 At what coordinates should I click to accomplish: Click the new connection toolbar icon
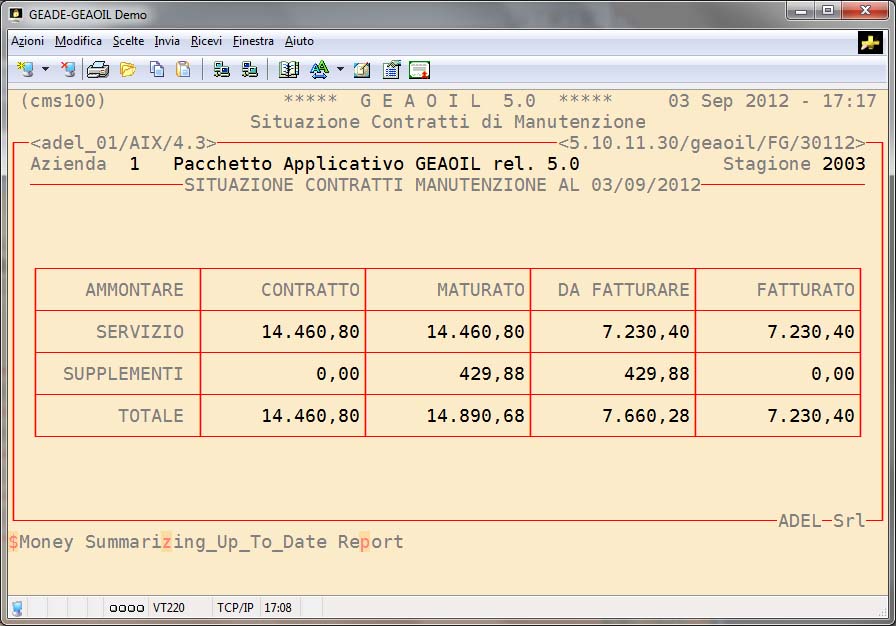(25, 69)
